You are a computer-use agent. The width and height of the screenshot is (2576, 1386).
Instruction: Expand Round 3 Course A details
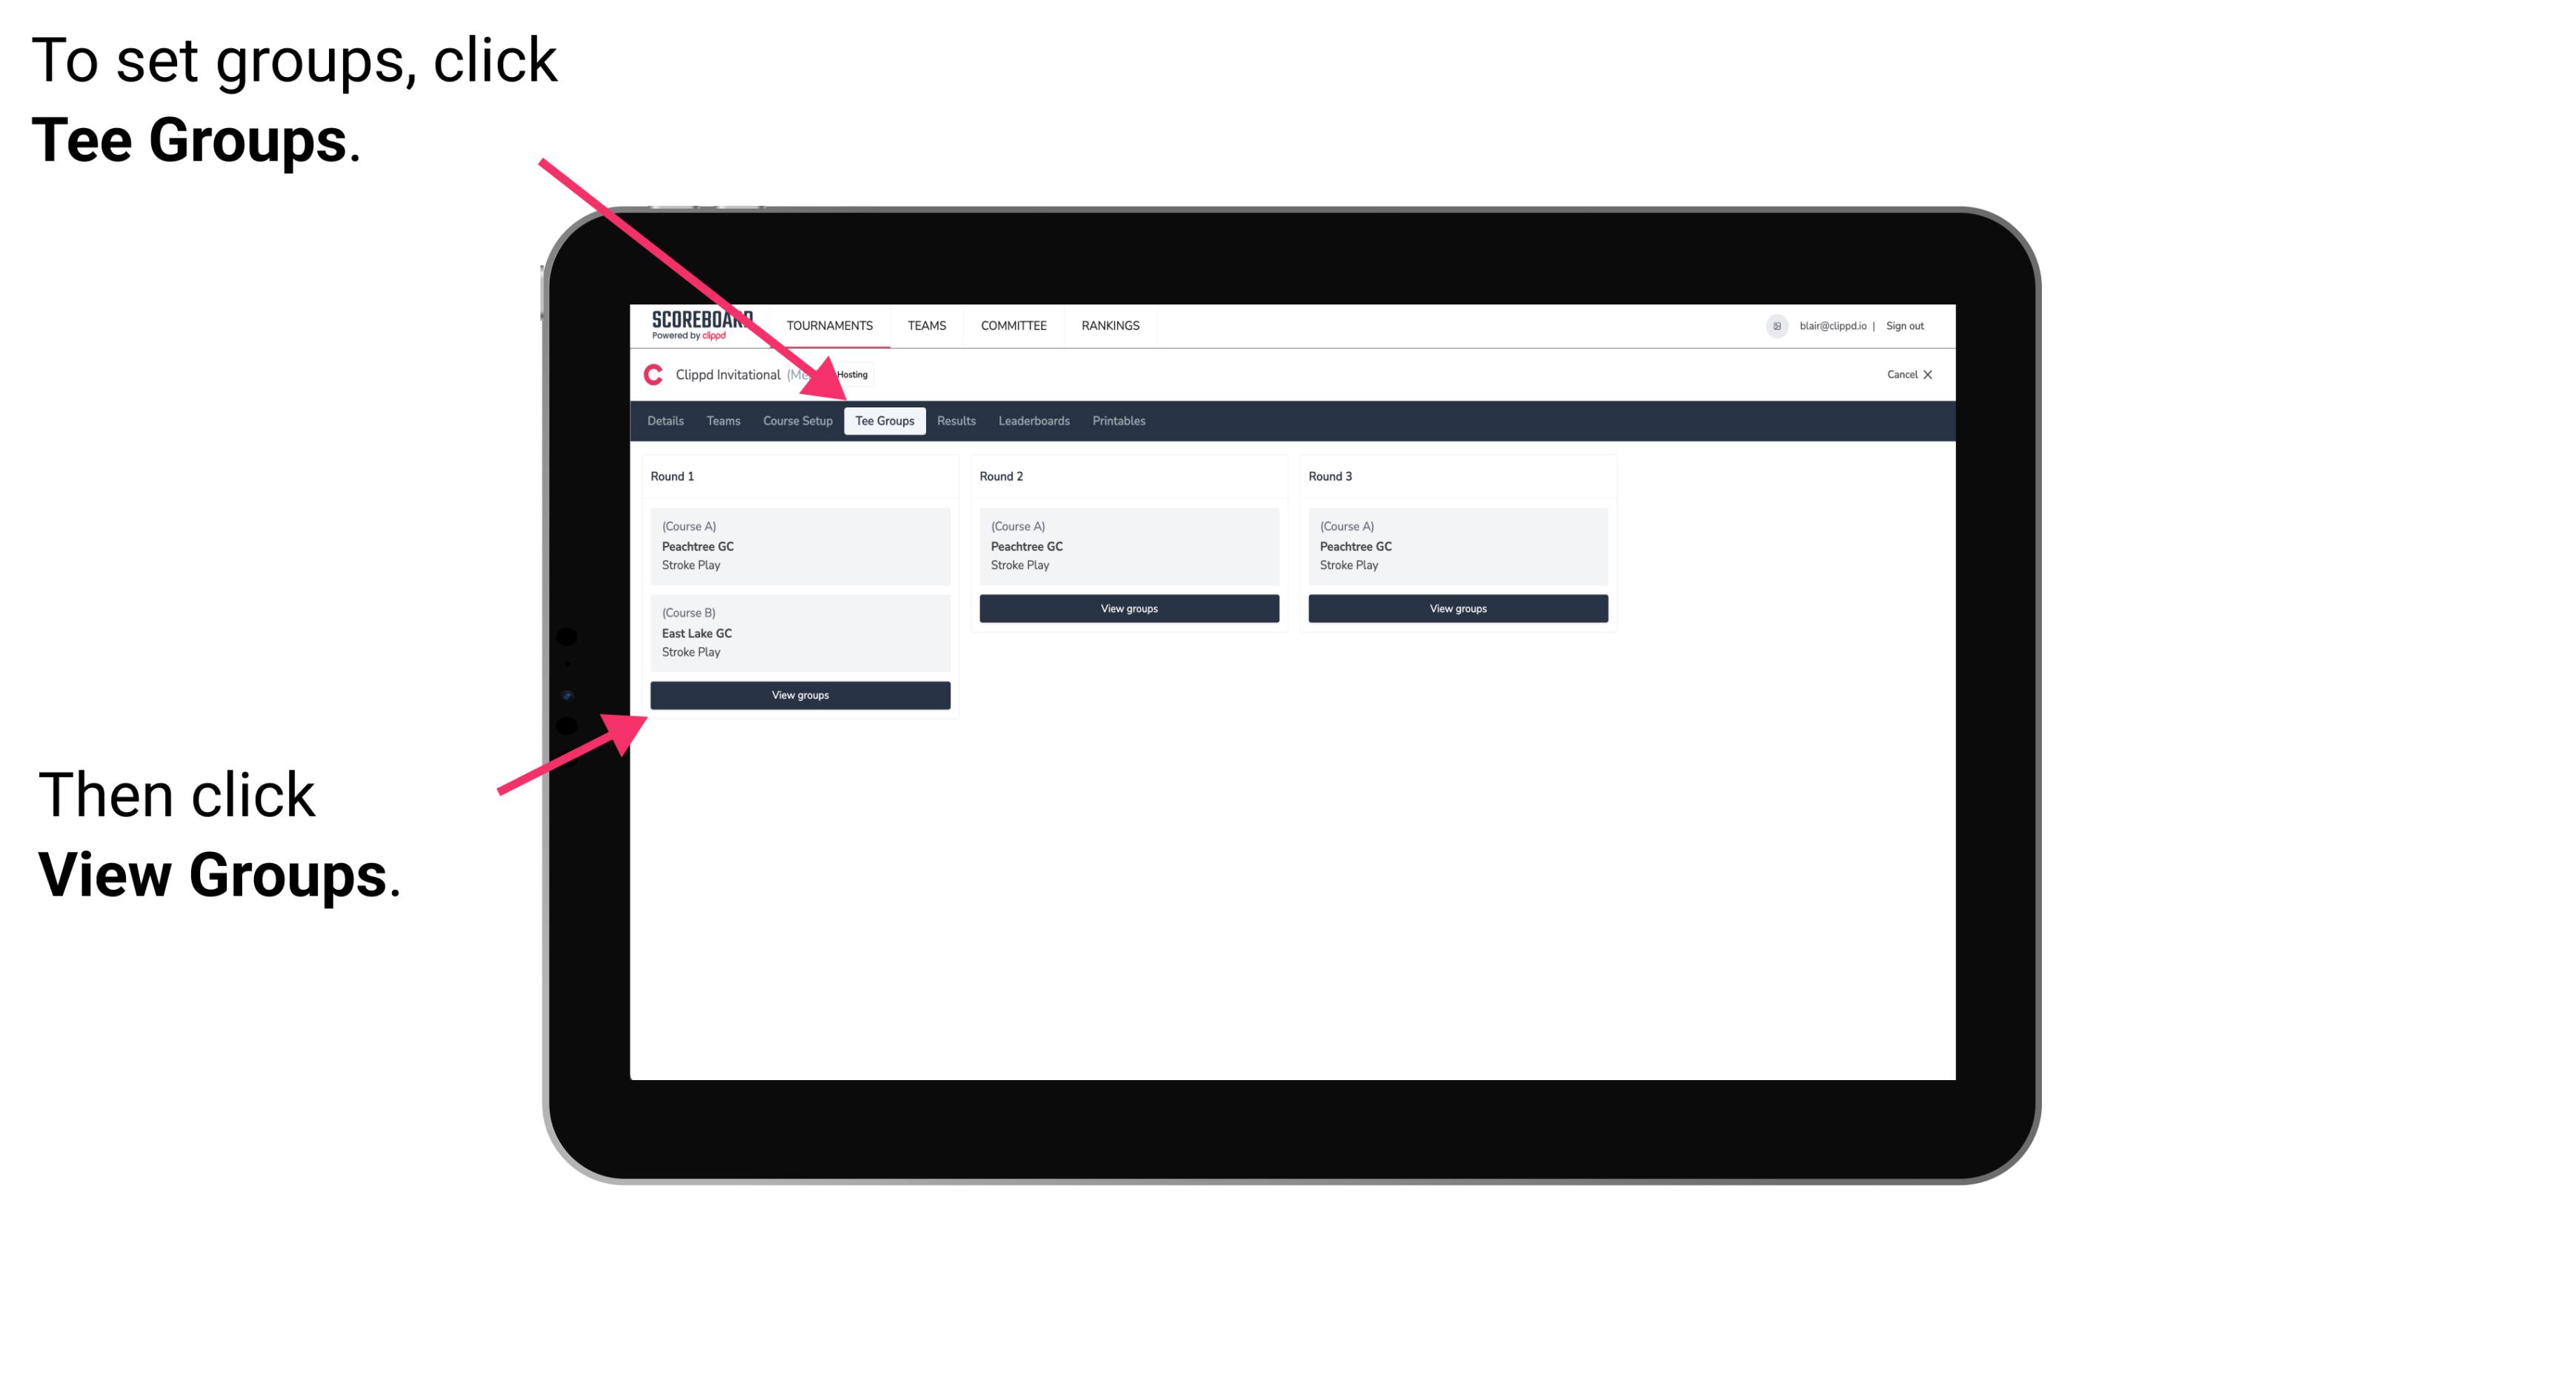[1454, 544]
